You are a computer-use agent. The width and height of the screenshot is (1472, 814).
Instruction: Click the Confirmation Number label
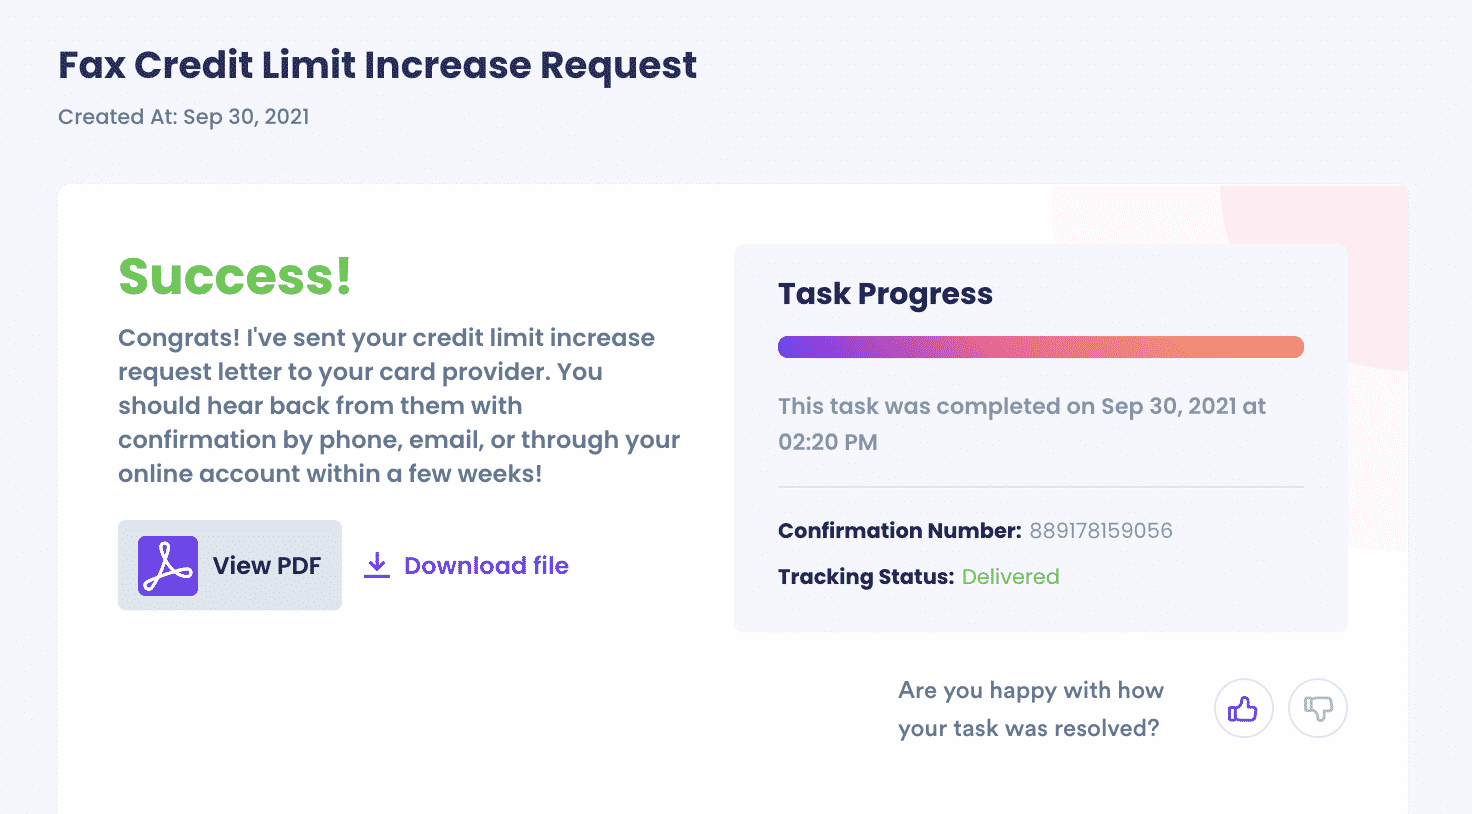(x=900, y=531)
